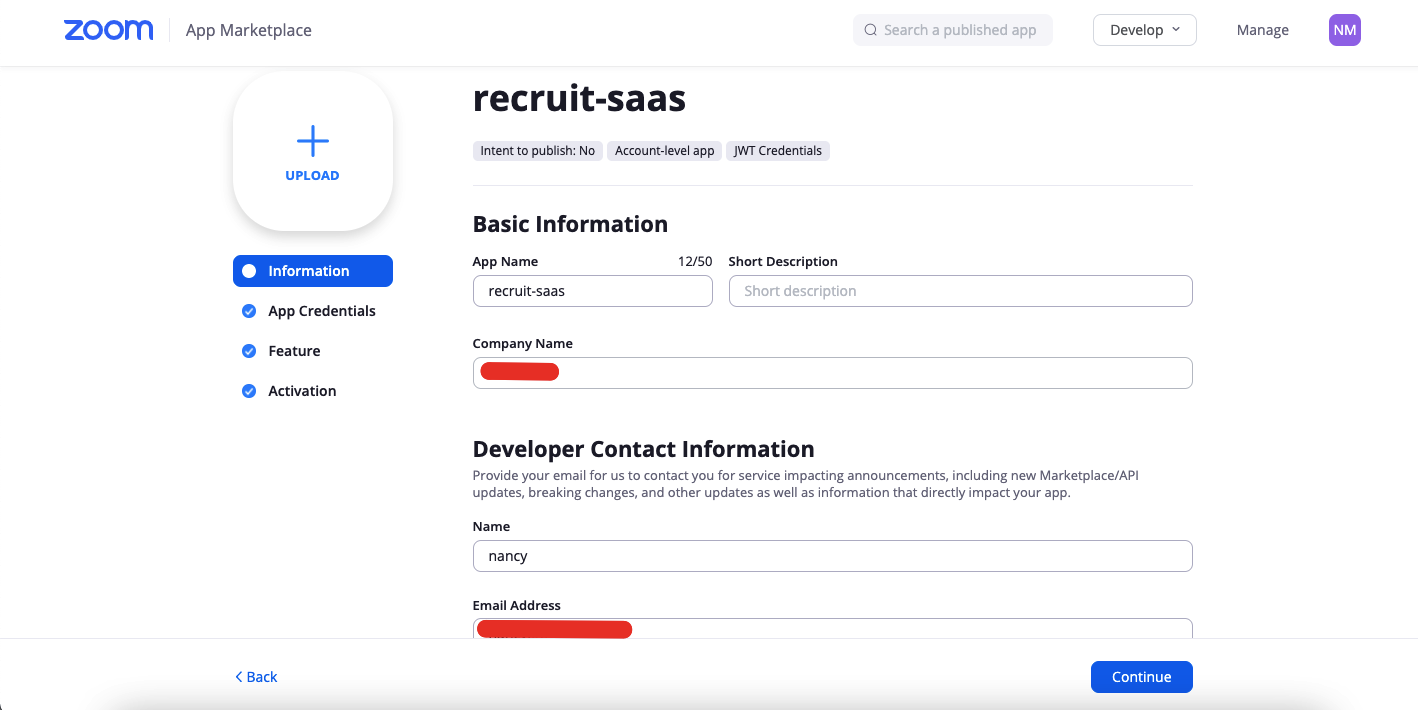This screenshot has height=710, width=1418.
Task: Click the UPLOAD label
Action: 312,176
